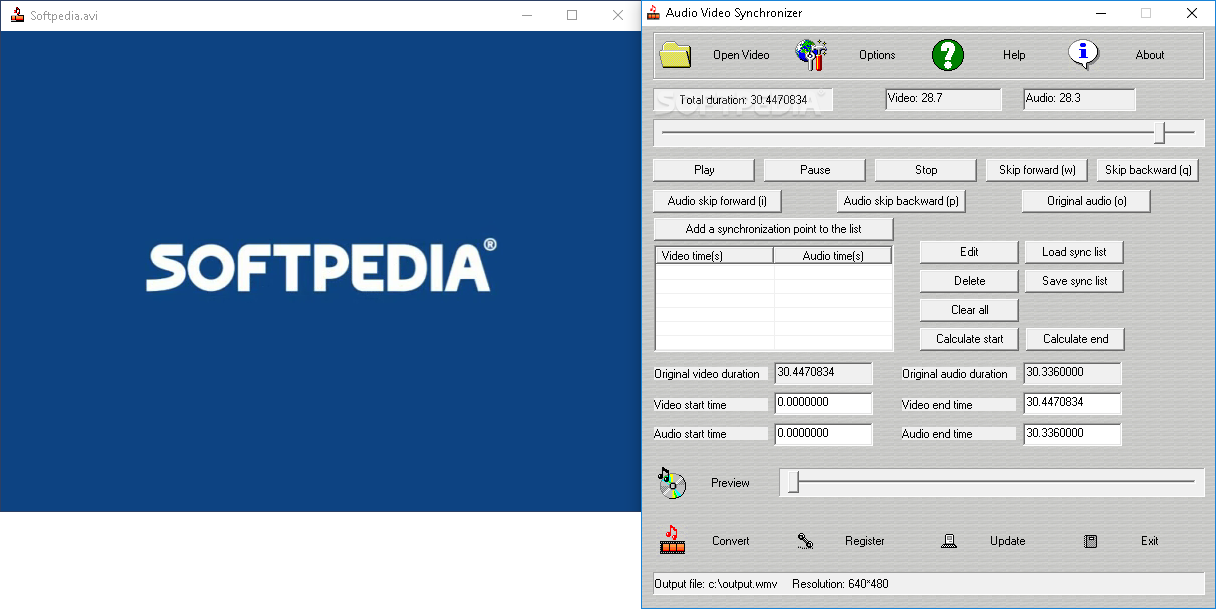This screenshot has height=609, width=1216.
Task: Click the Original video duration field
Action: point(823,373)
